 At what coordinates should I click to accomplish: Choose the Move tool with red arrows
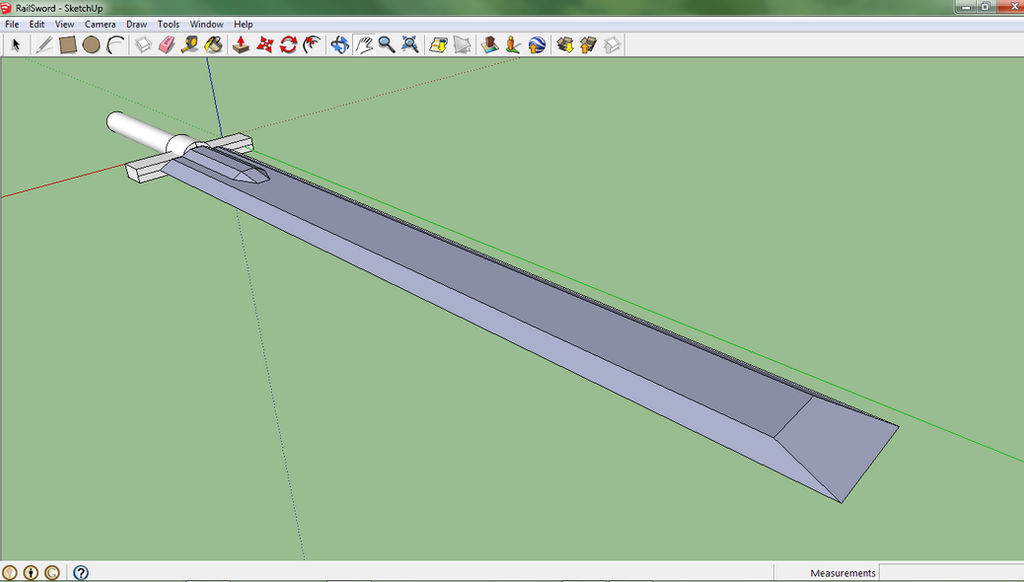tap(264, 45)
